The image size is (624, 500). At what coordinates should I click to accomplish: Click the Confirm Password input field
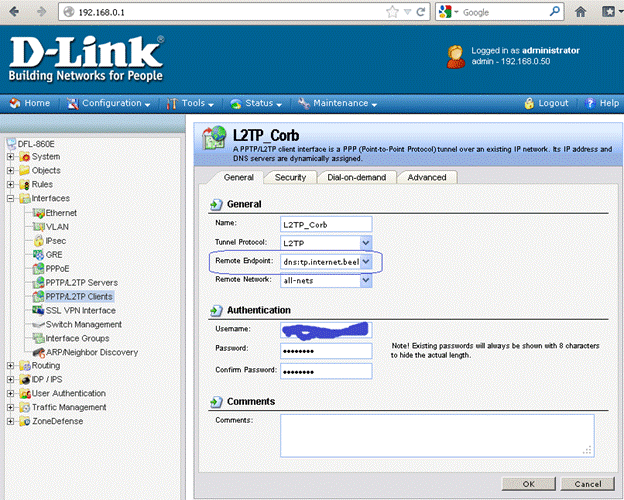point(326,371)
